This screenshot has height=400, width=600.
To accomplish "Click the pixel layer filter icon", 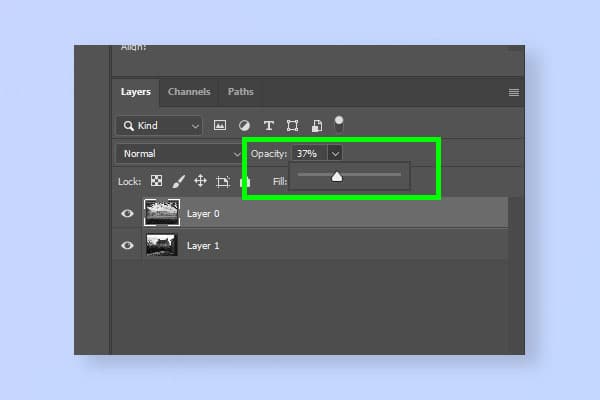I will [220, 126].
